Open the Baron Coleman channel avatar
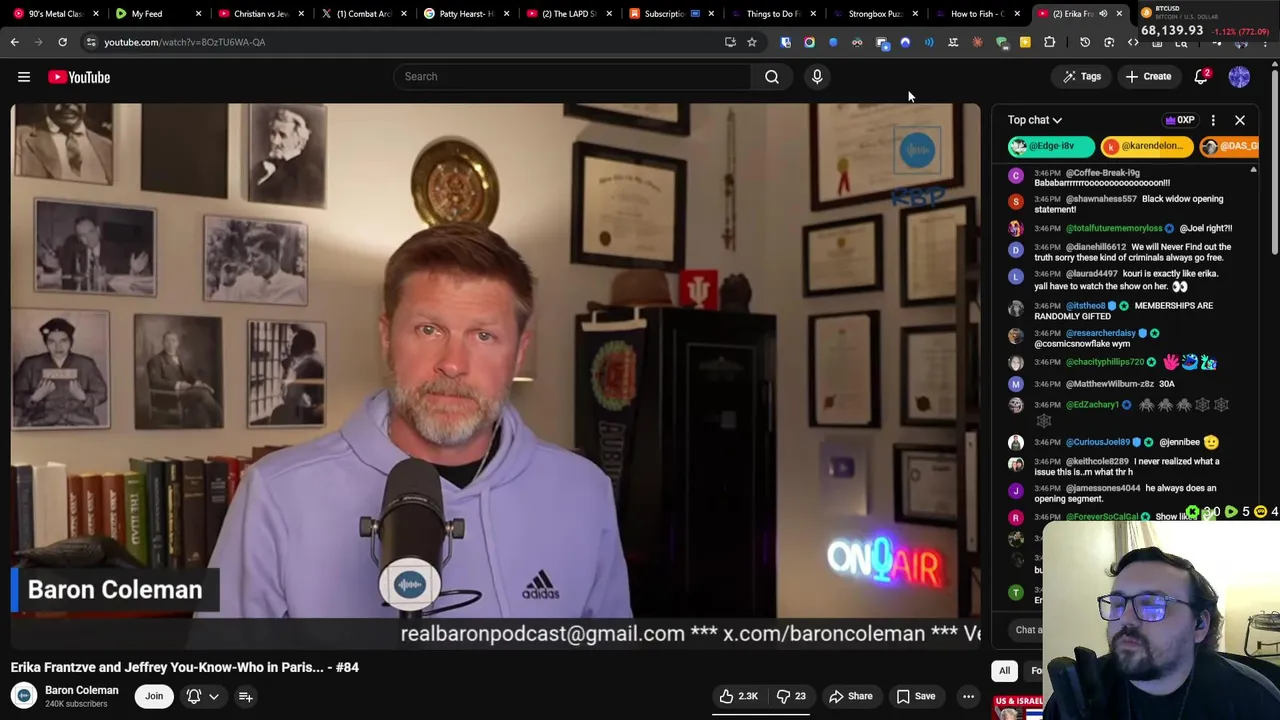This screenshot has height=720, width=1280. 24,696
